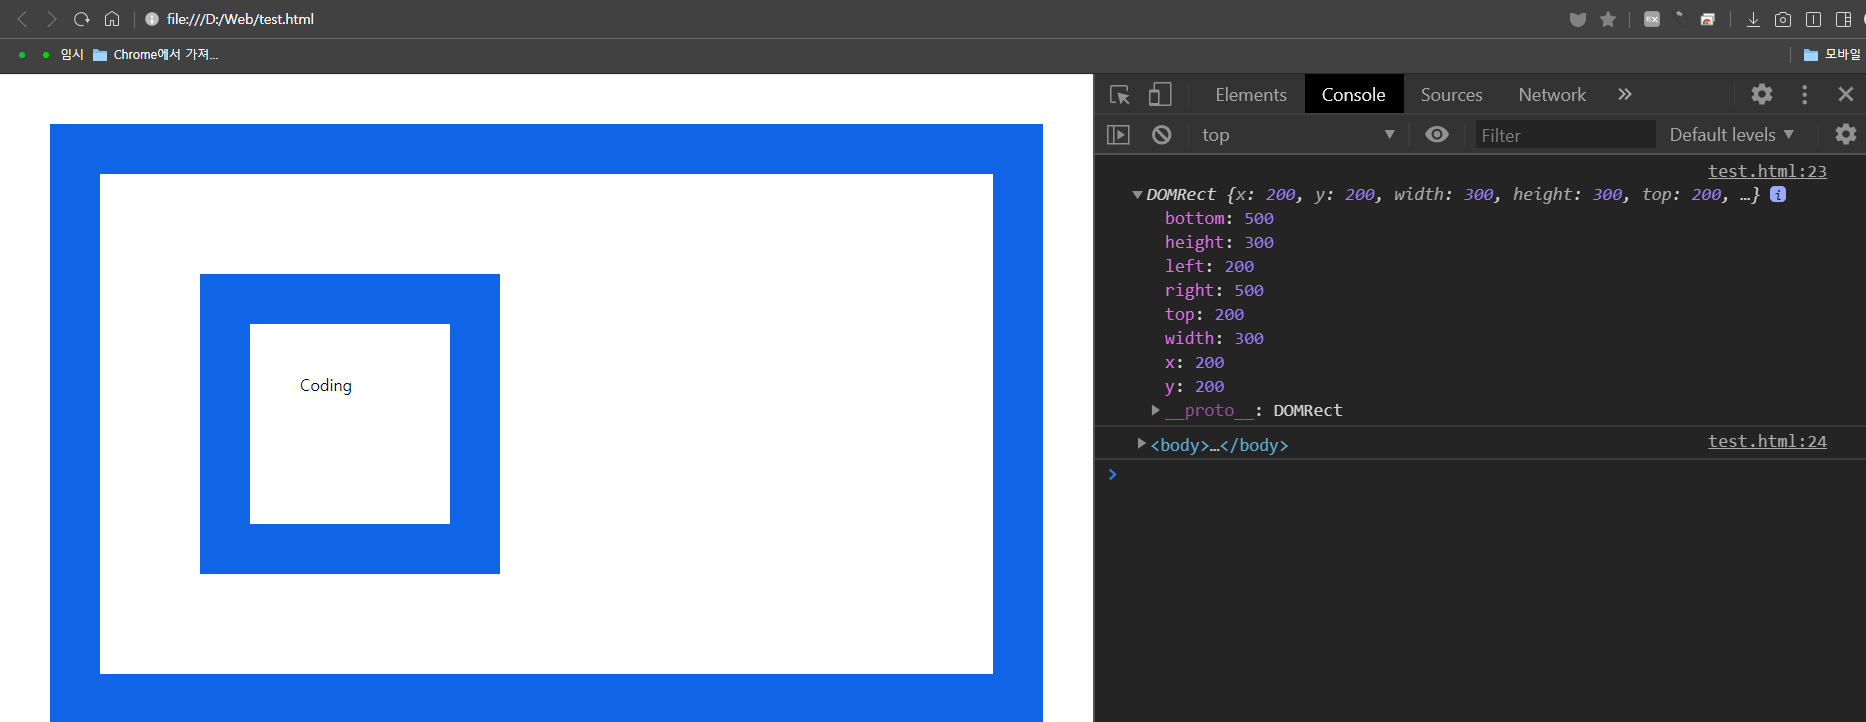
Task: Click the console Filter field
Action: [x=1565, y=134]
